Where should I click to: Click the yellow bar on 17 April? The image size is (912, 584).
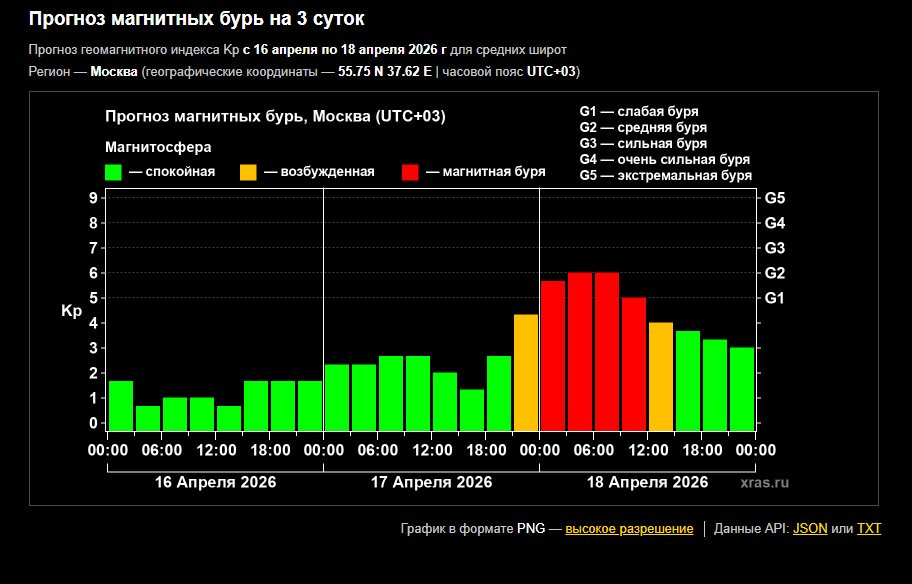[x=526, y=372]
